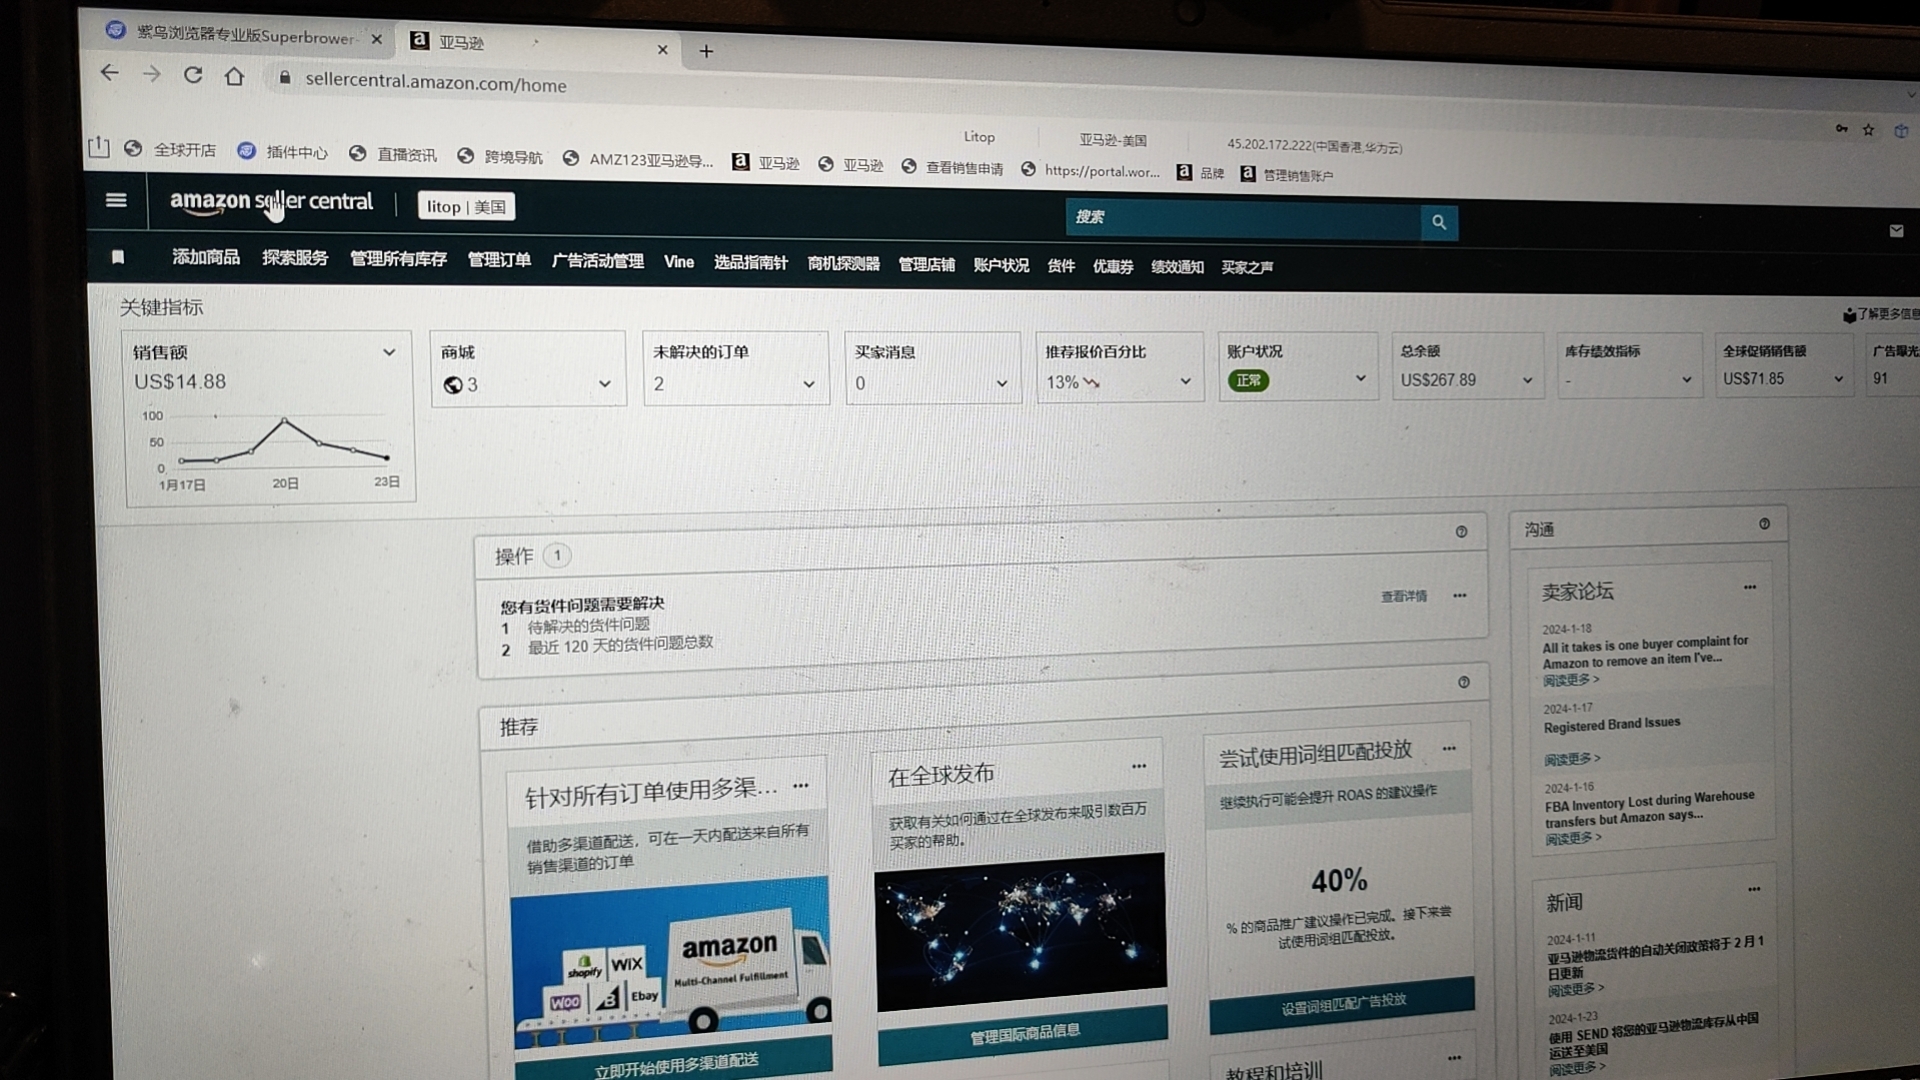Close the 亚马逊 browser tab
Image resolution: width=1920 pixels, height=1080 pixels.
tap(662, 49)
